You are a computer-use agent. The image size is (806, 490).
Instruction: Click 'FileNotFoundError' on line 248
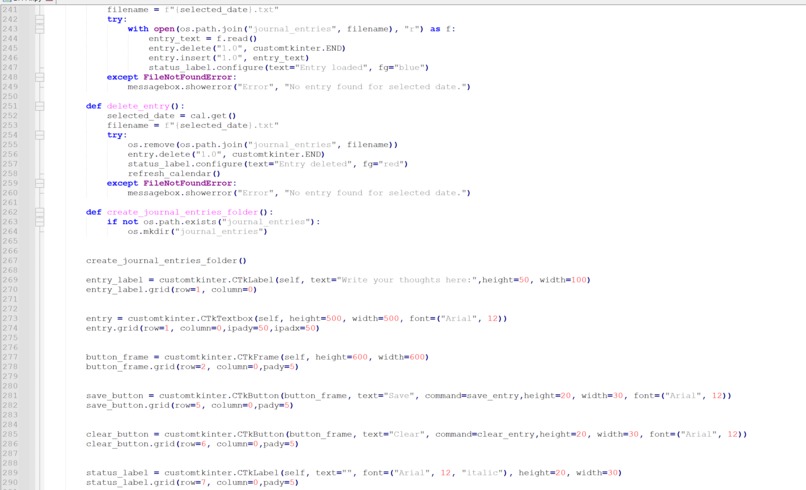point(188,77)
